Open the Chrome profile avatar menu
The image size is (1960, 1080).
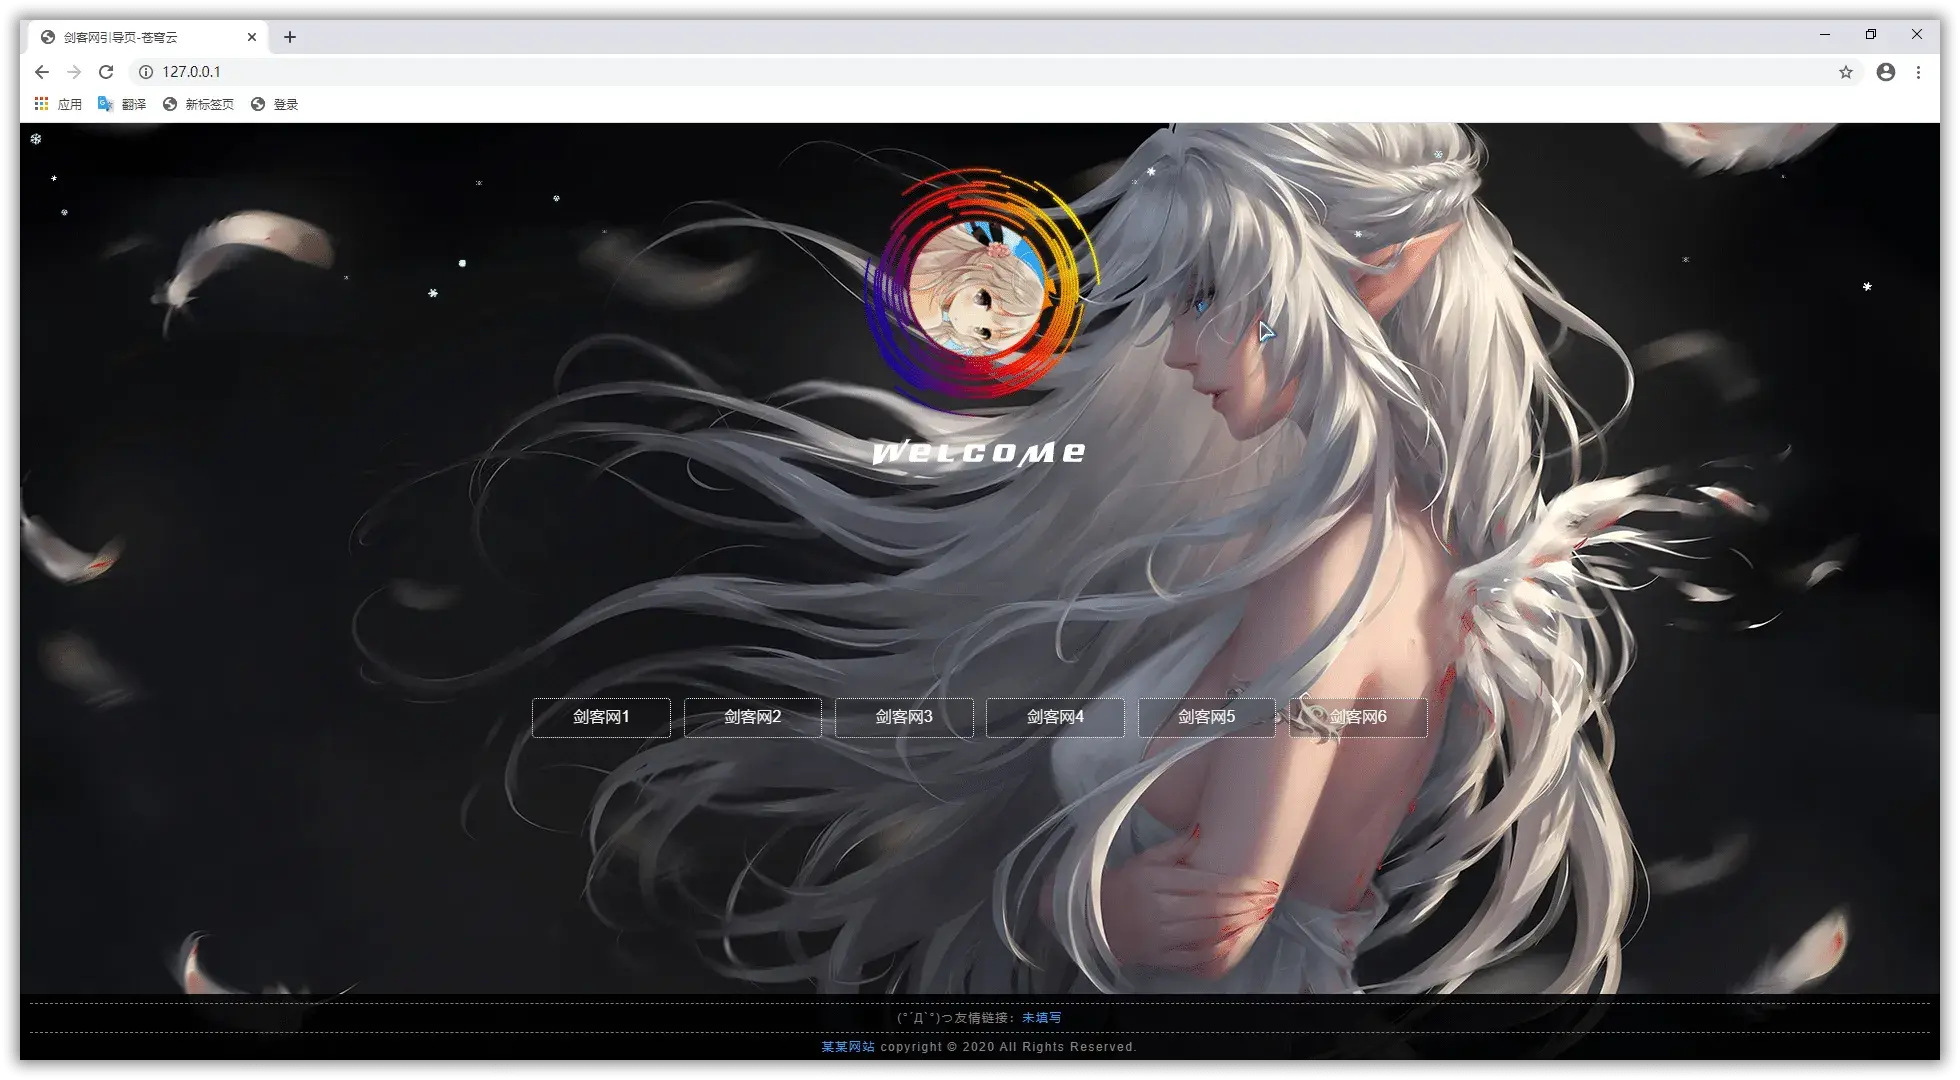point(1886,72)
